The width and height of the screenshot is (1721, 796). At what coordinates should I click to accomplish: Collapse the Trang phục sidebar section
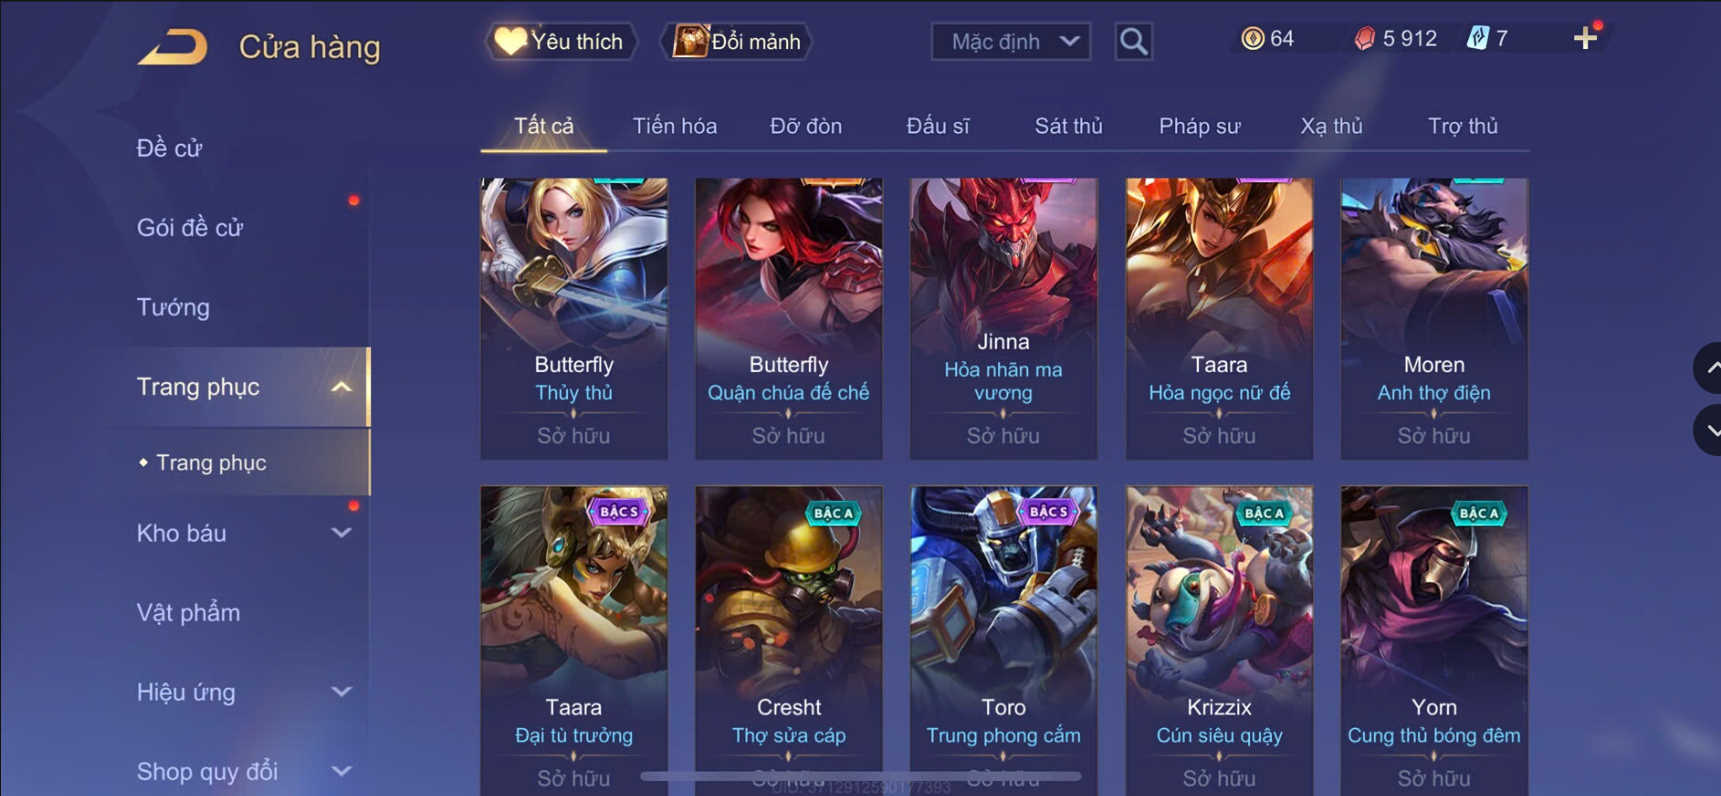click(341, 387)
